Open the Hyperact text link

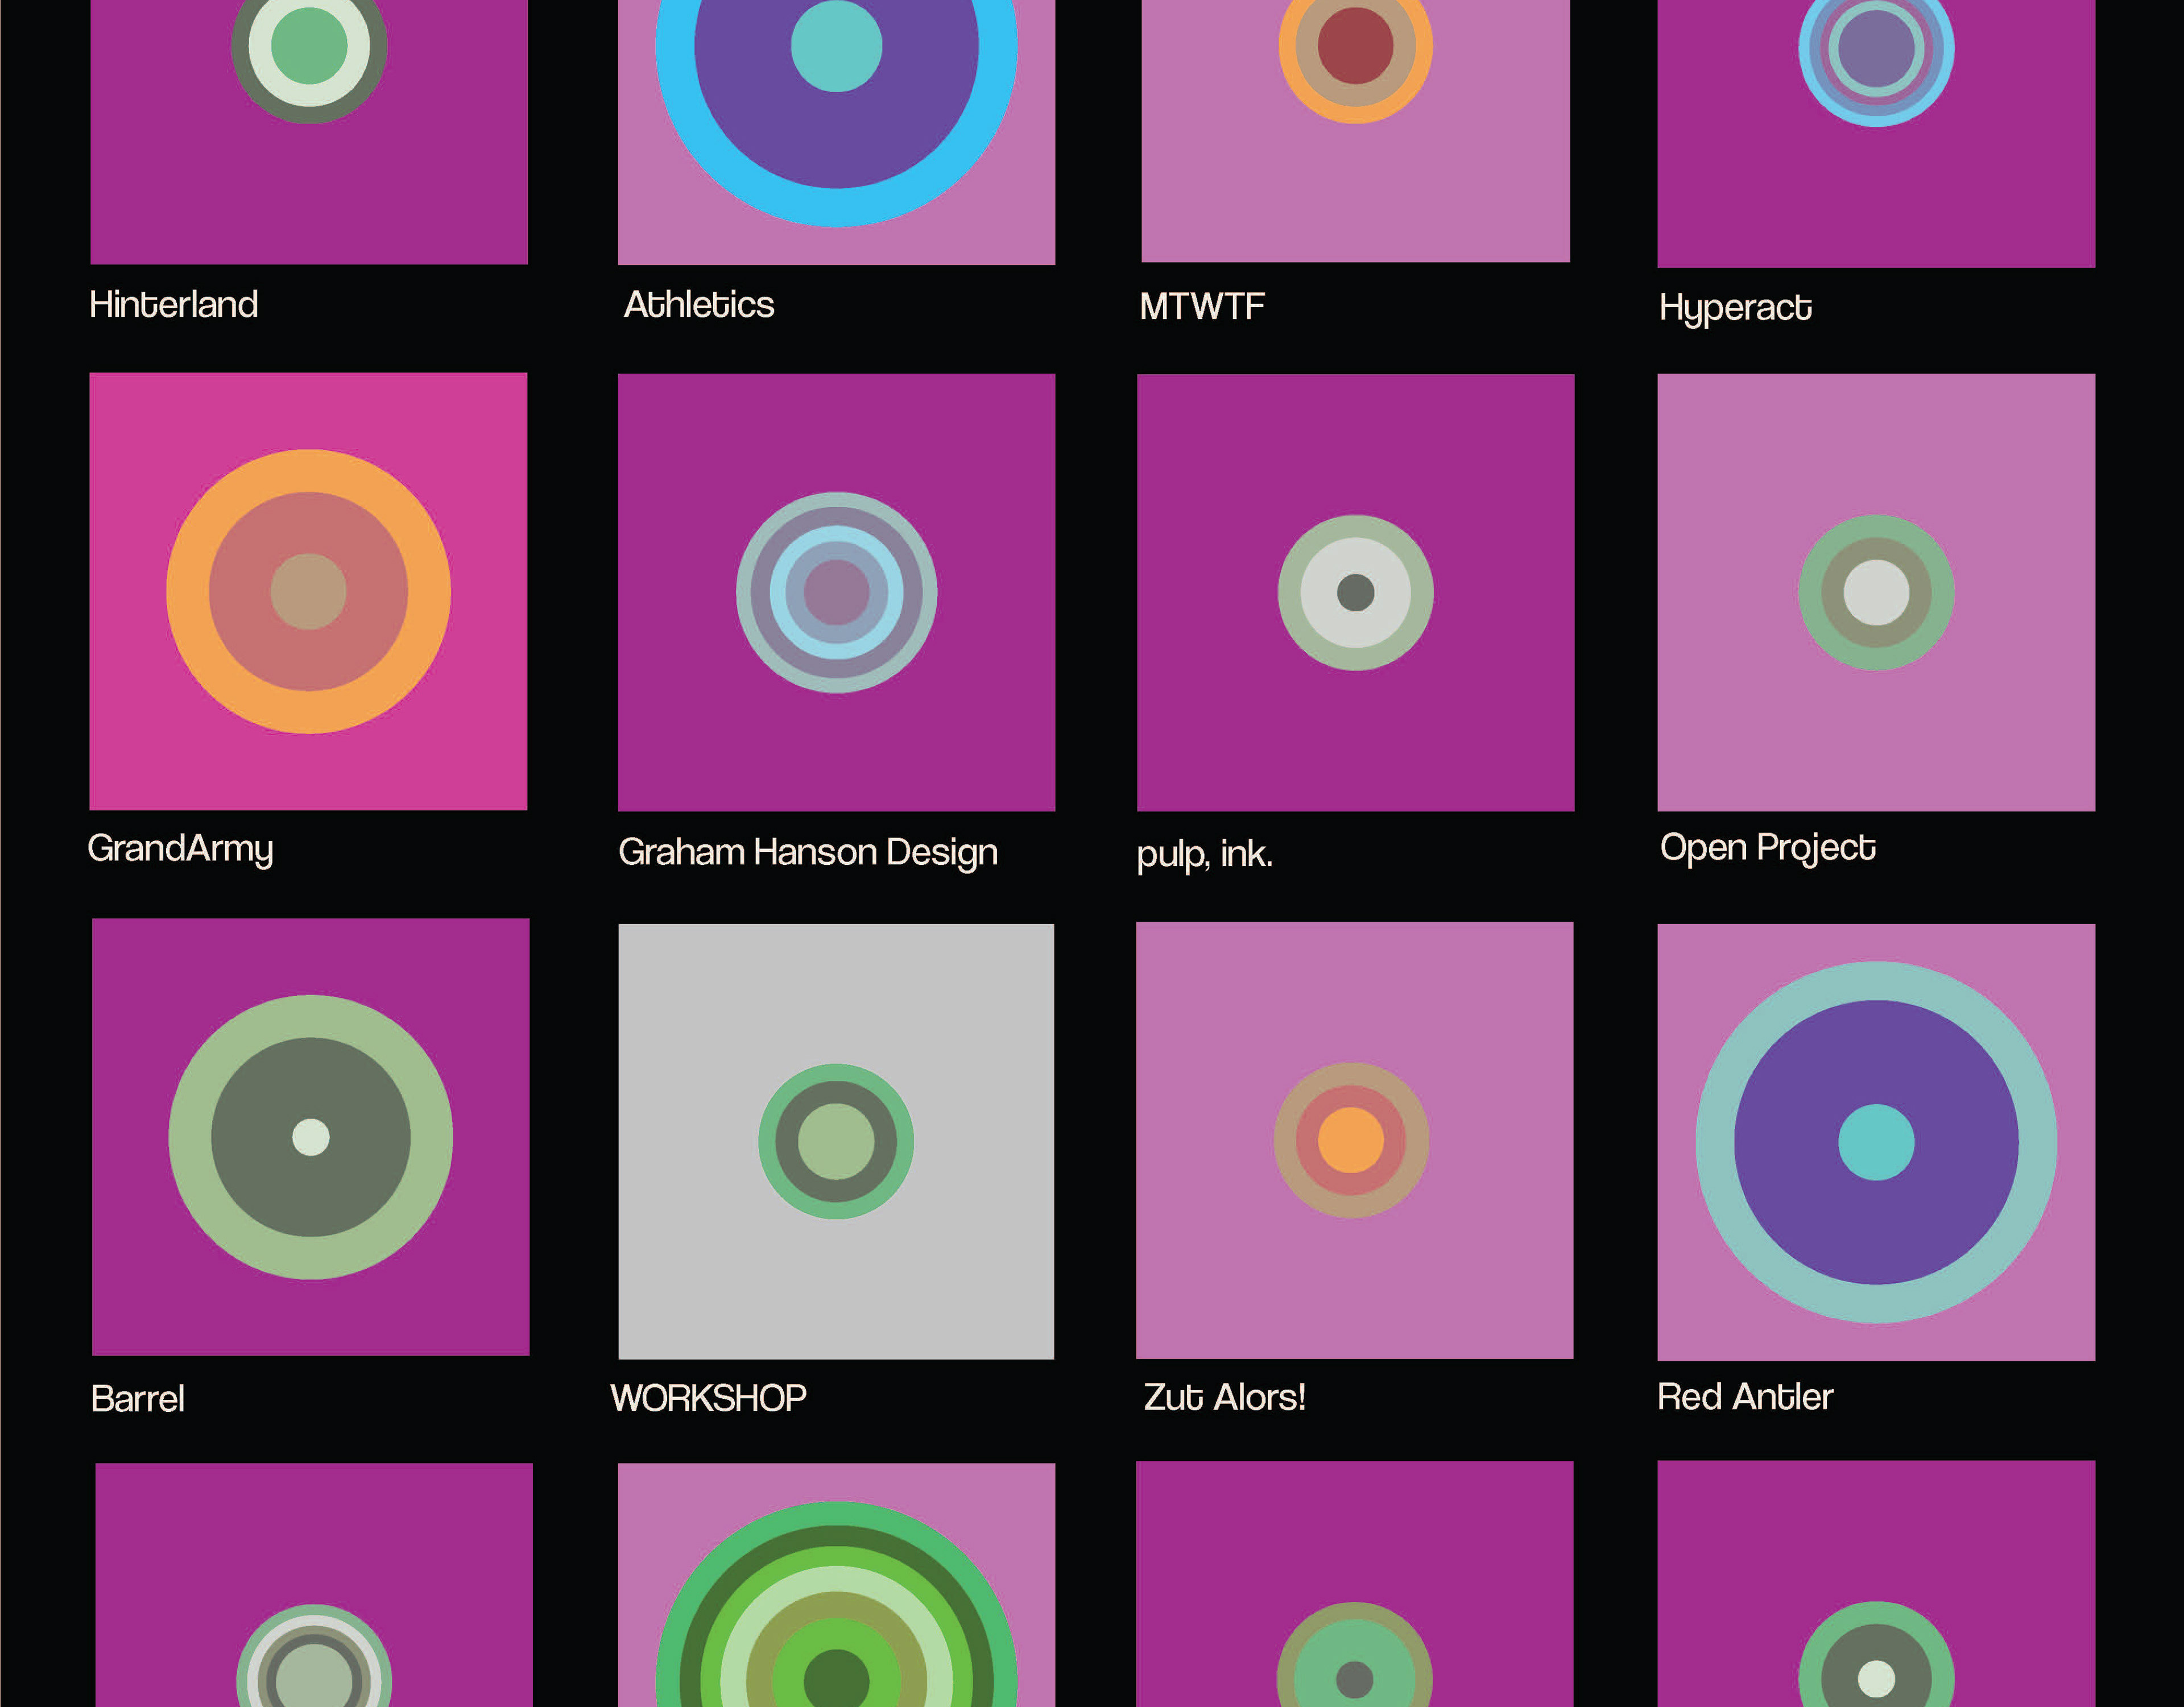[x=1735, y=308]
